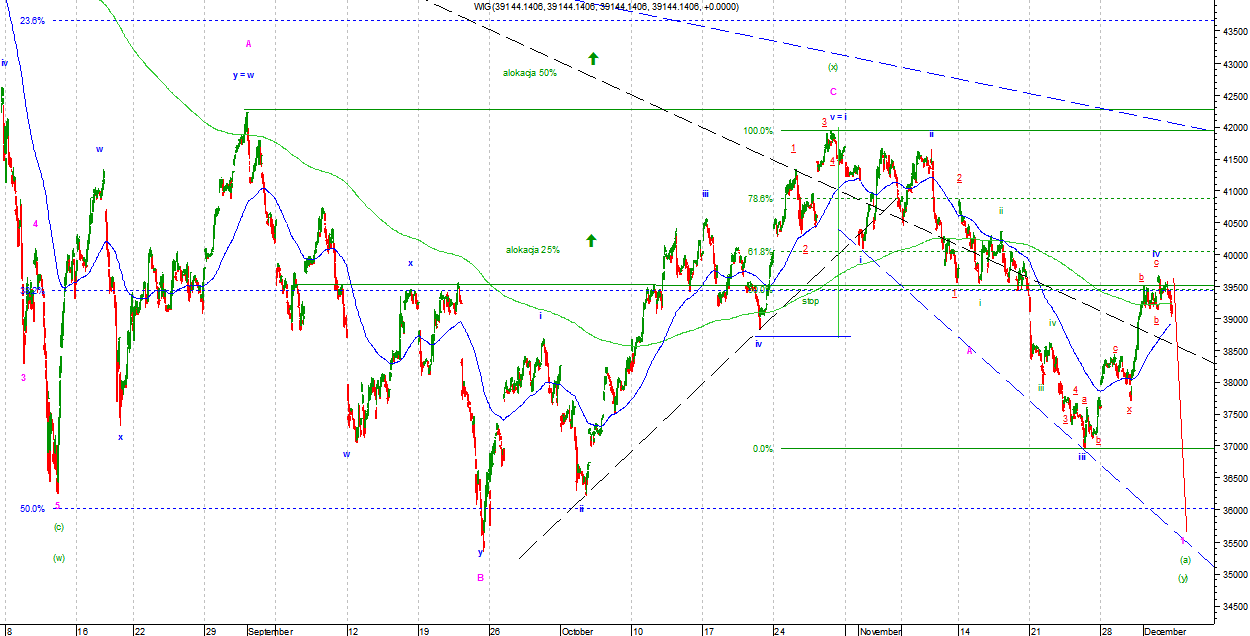
Task: Click the green (x) wave label
Action: (832, 67)
